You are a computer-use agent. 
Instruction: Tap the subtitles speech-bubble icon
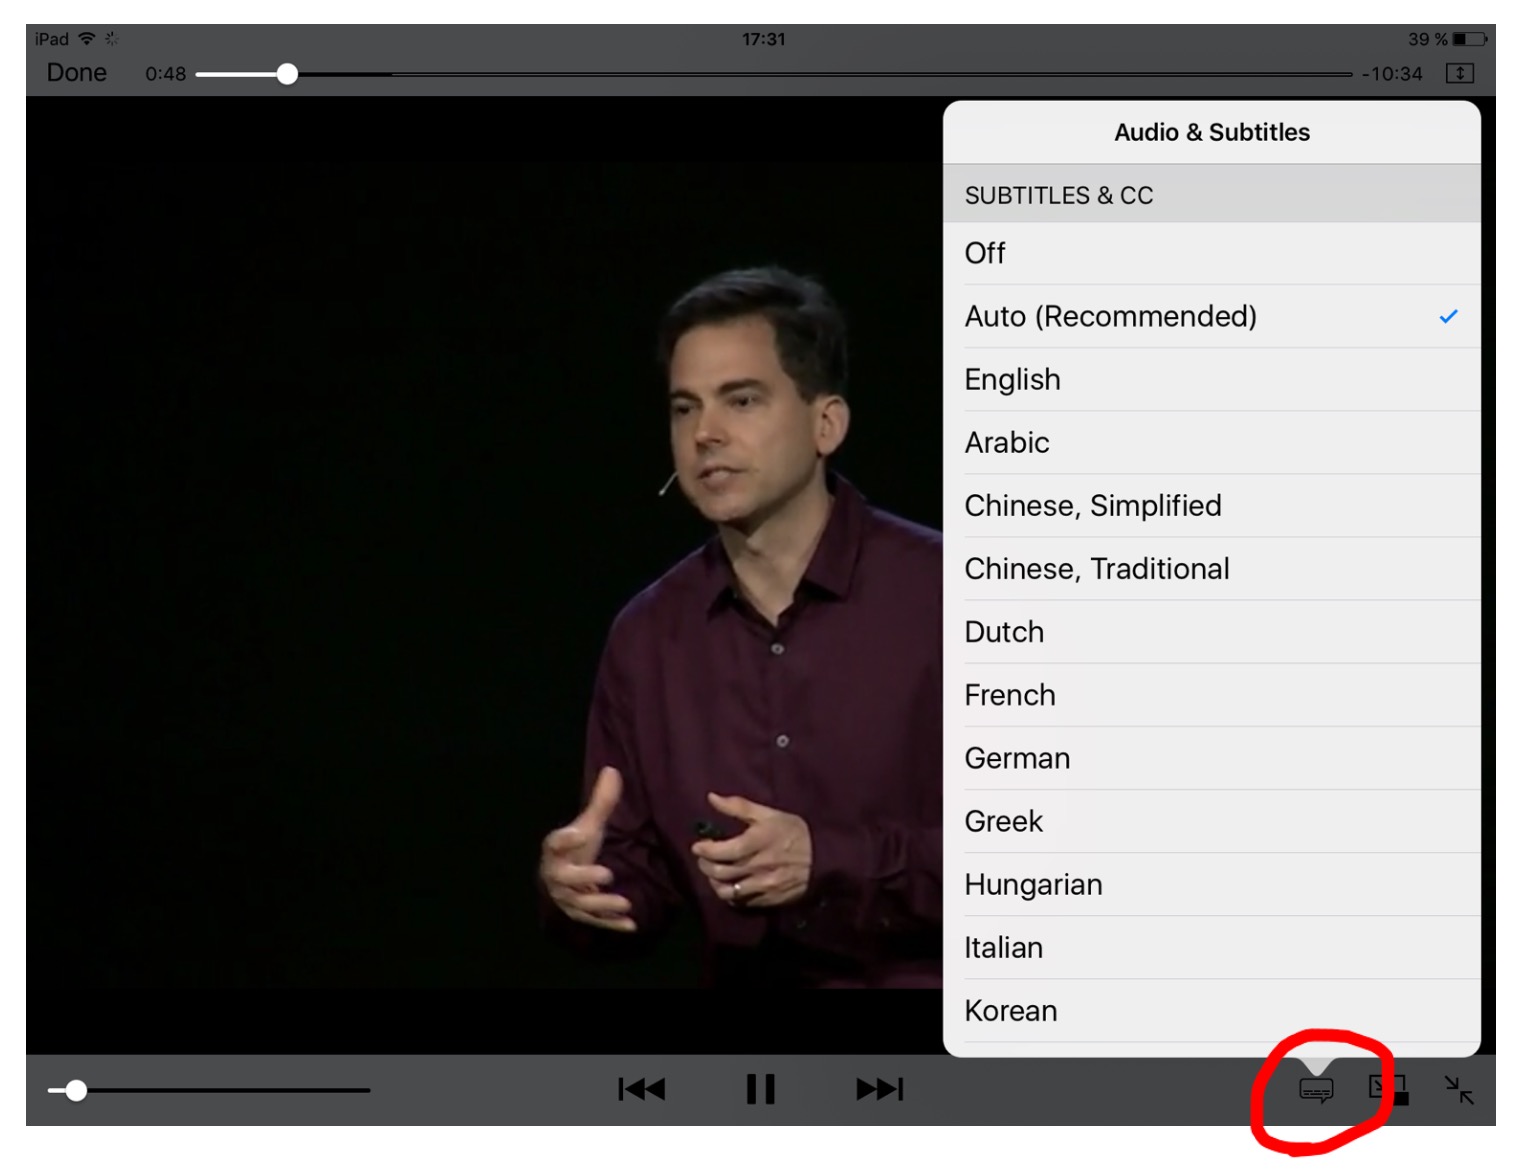point(1316,1090)
